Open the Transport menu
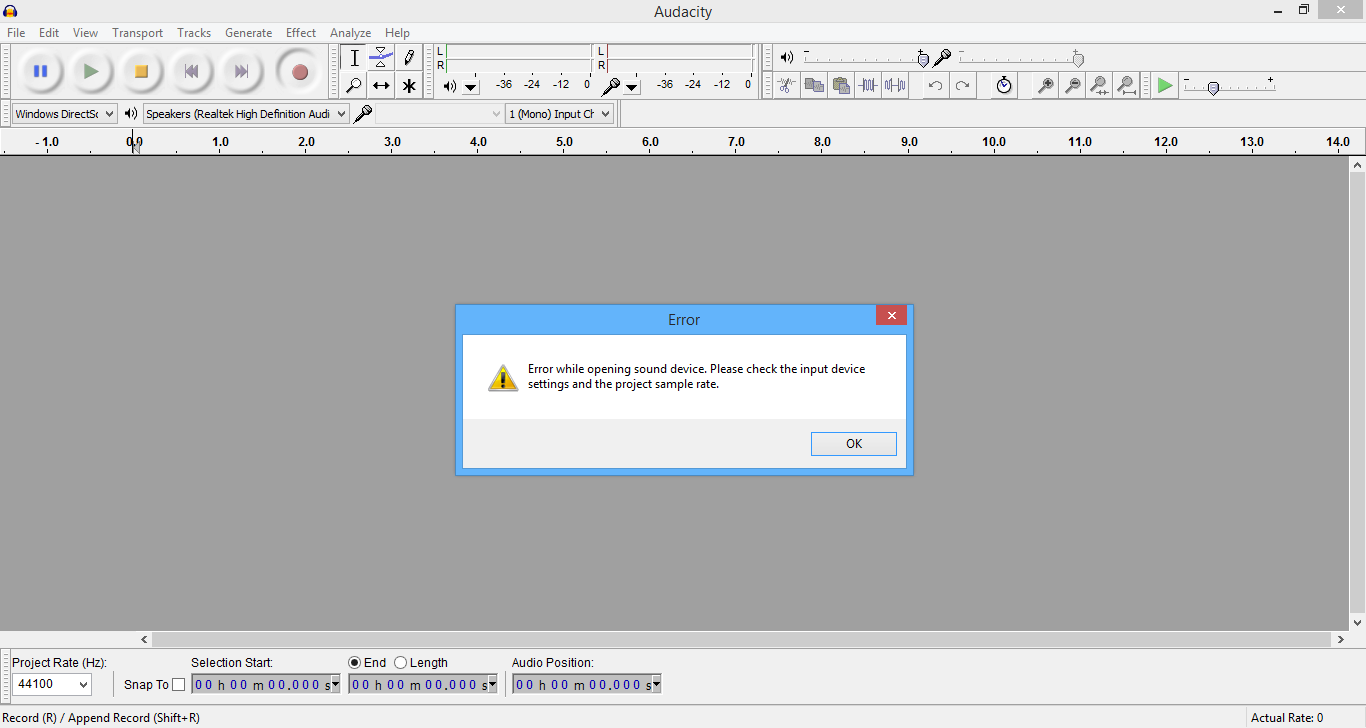 137,33
